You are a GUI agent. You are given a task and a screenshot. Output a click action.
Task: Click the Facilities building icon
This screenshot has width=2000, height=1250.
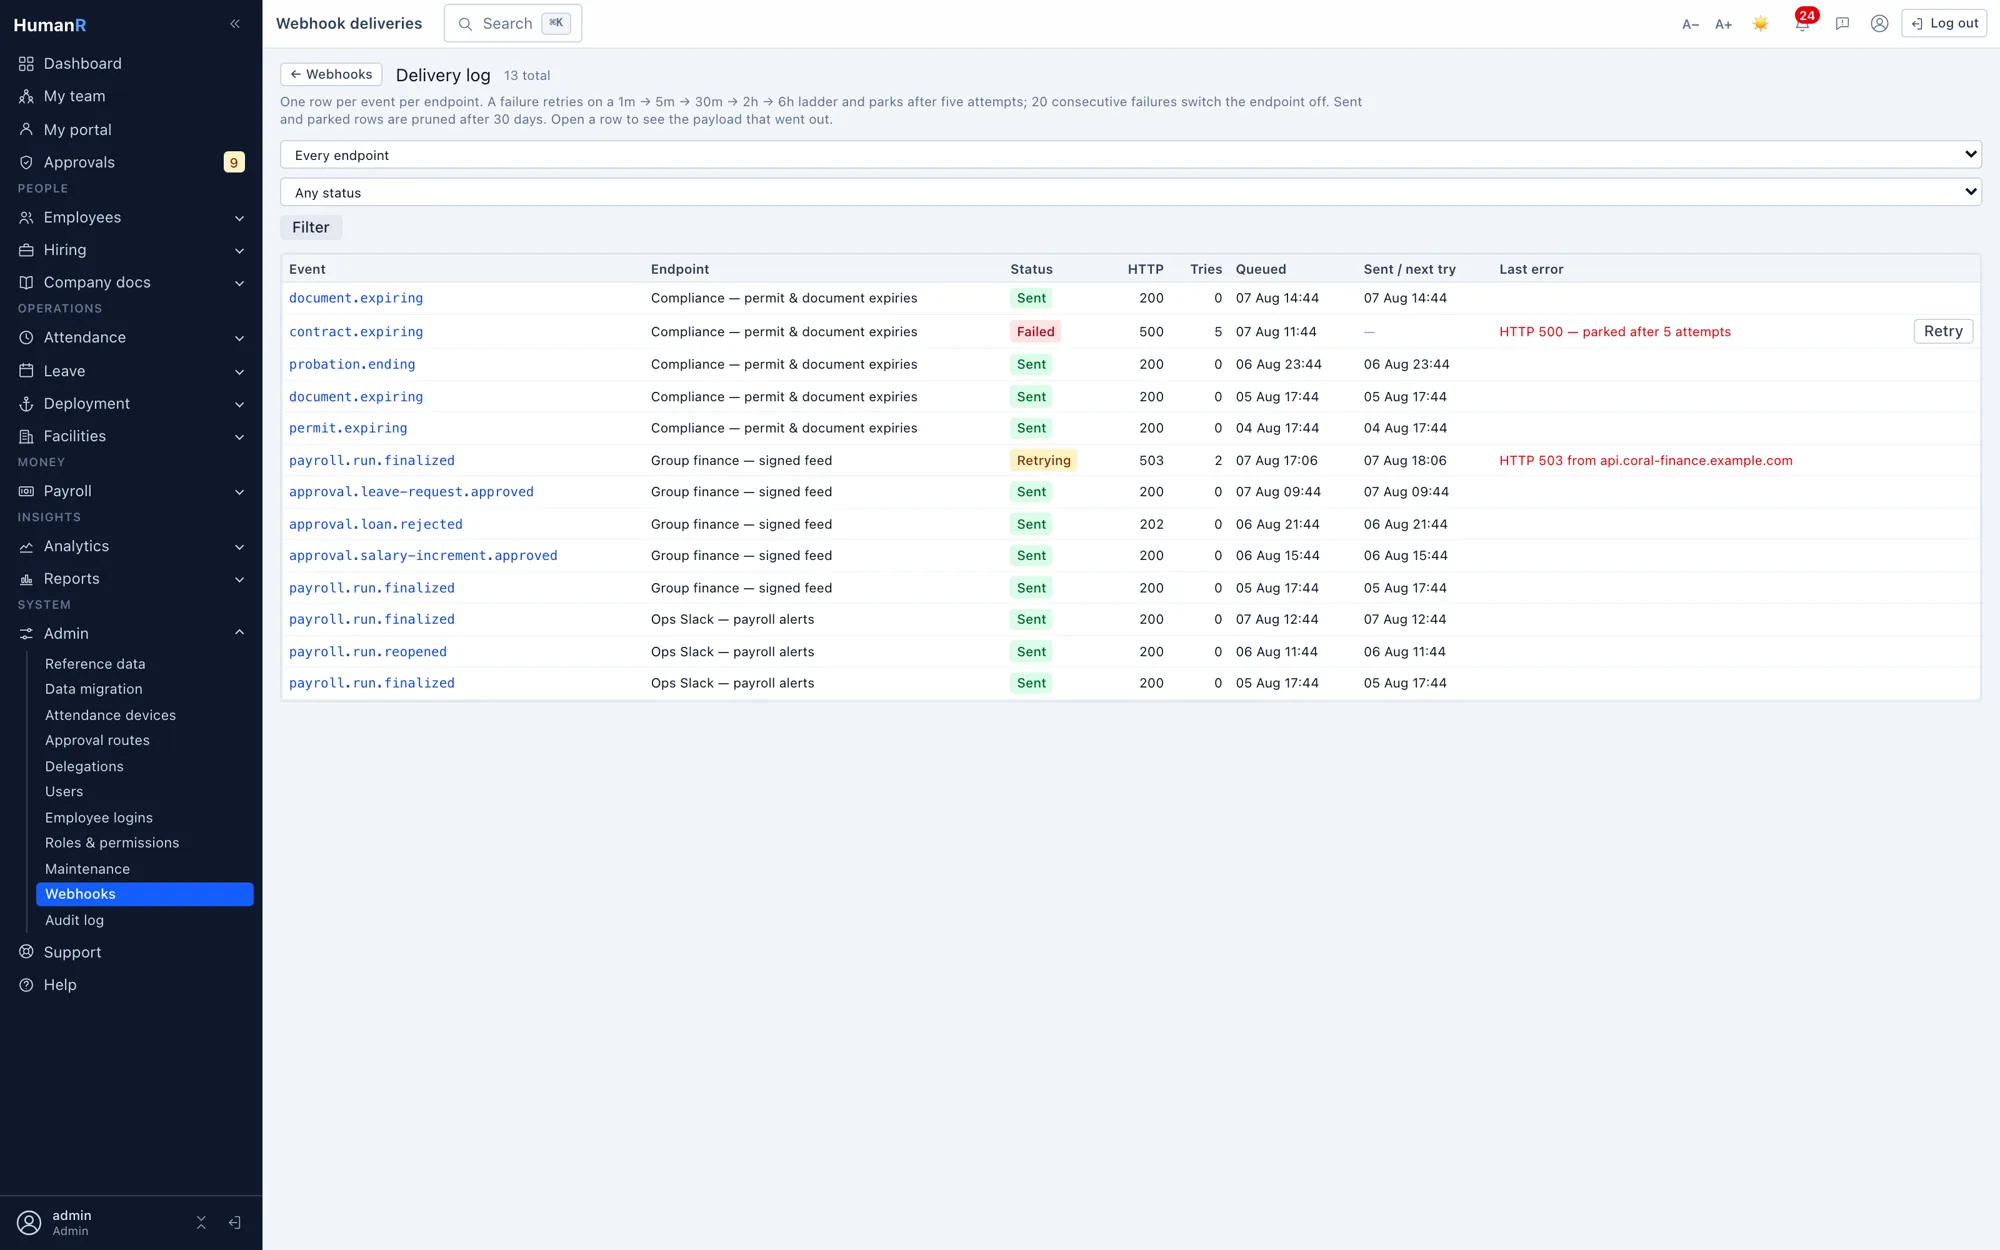[26, 437]
